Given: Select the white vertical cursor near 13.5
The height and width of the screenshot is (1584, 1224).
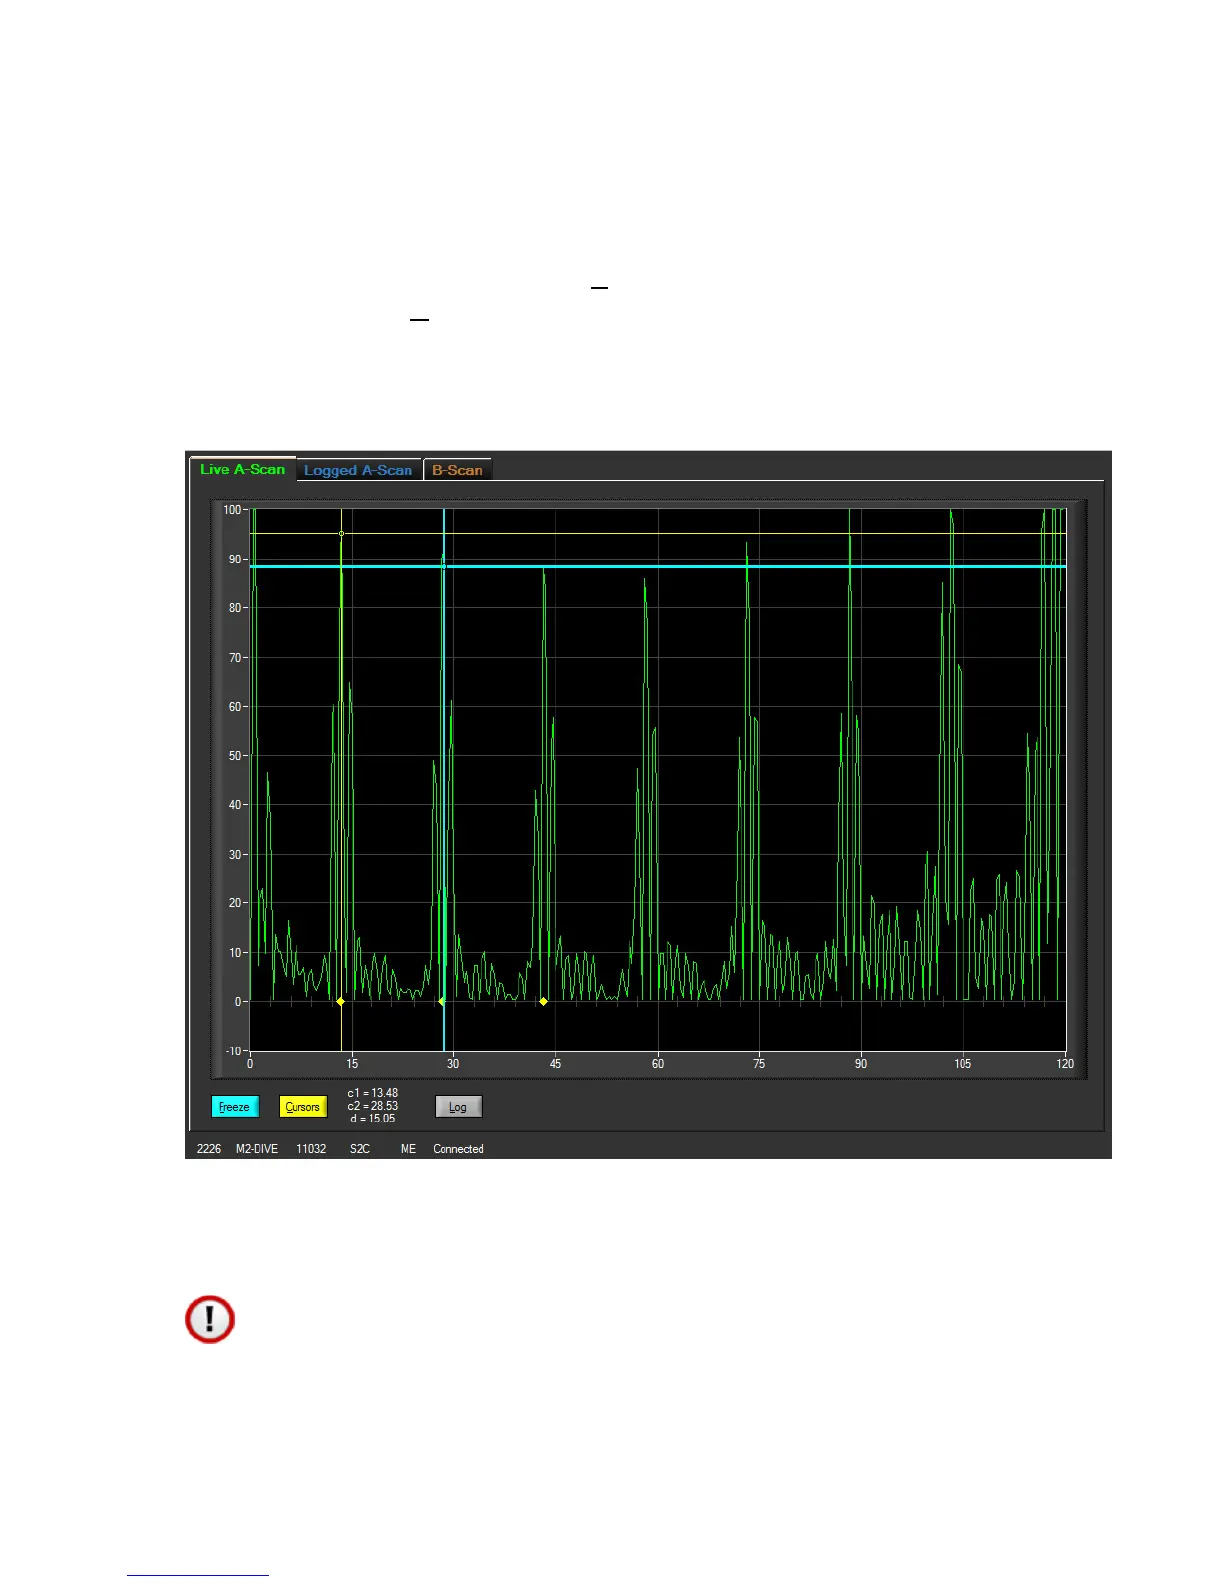Looking at the screenshot, I should pyautogui.click(x=342, y=780).
